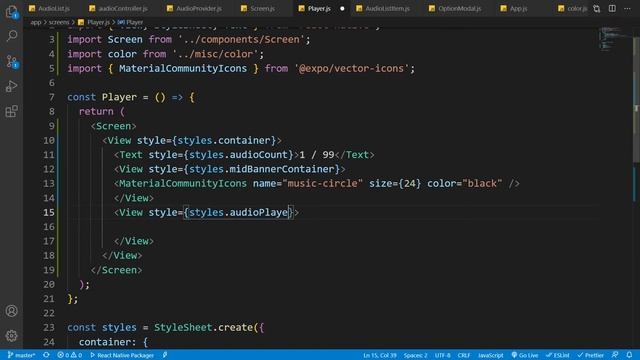The image size is (640, 360).
Task: Change language mode via JavaScript
Action: click(491, 355)
